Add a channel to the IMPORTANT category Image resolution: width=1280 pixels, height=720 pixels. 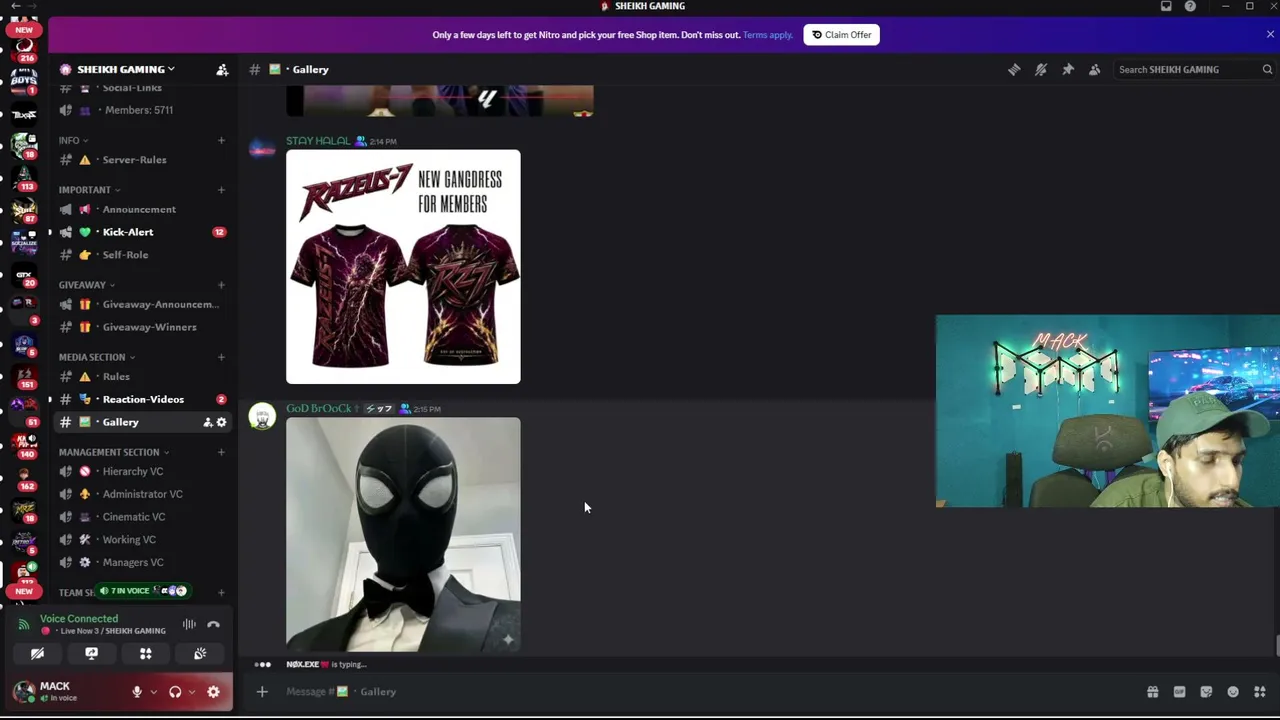point(221,190)
